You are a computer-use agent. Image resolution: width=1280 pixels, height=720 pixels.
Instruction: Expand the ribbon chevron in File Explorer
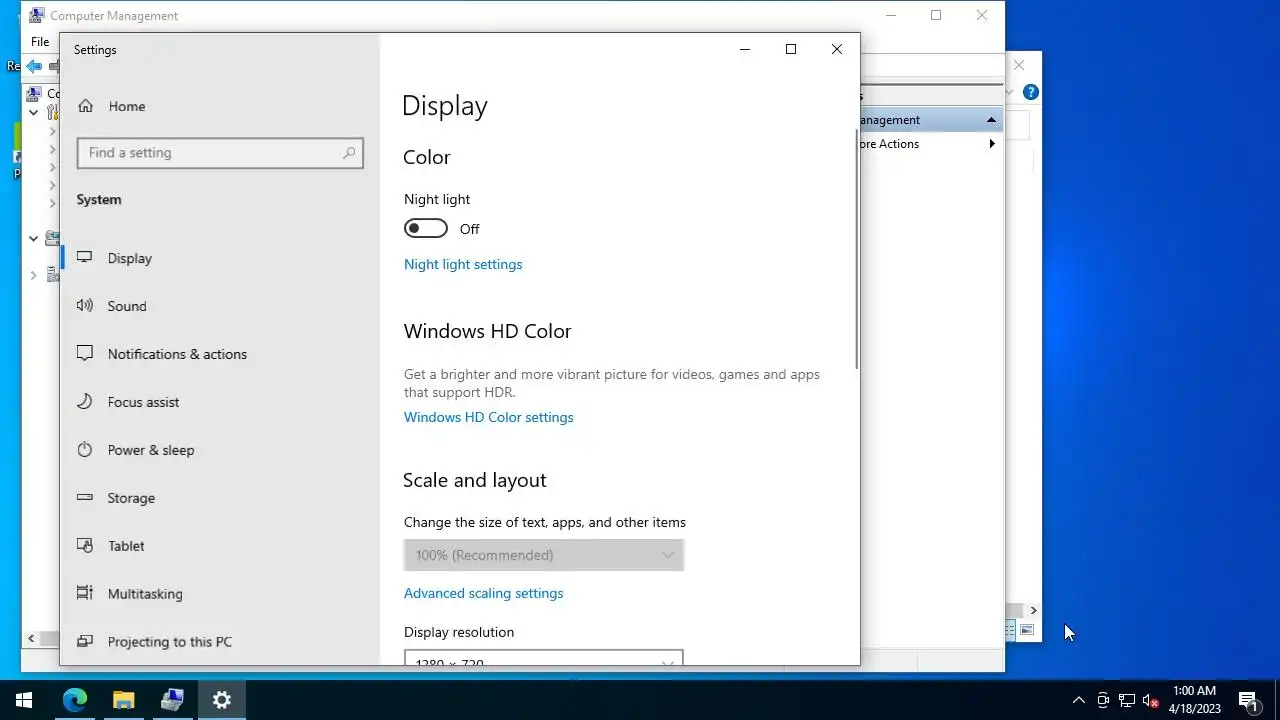point(1009,92)
